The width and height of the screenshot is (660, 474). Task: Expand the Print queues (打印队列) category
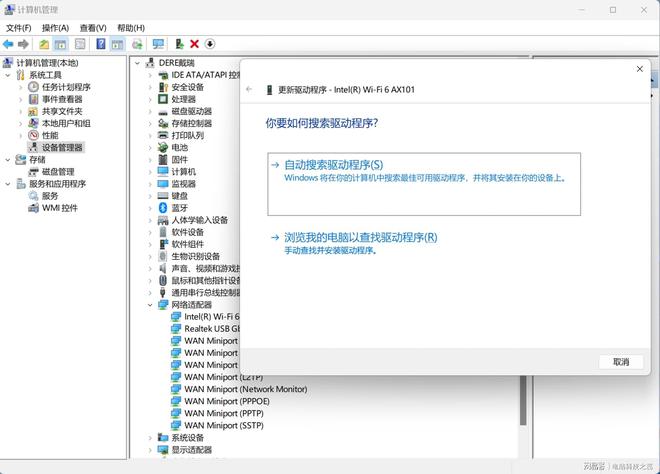click(x=150, y=136)
